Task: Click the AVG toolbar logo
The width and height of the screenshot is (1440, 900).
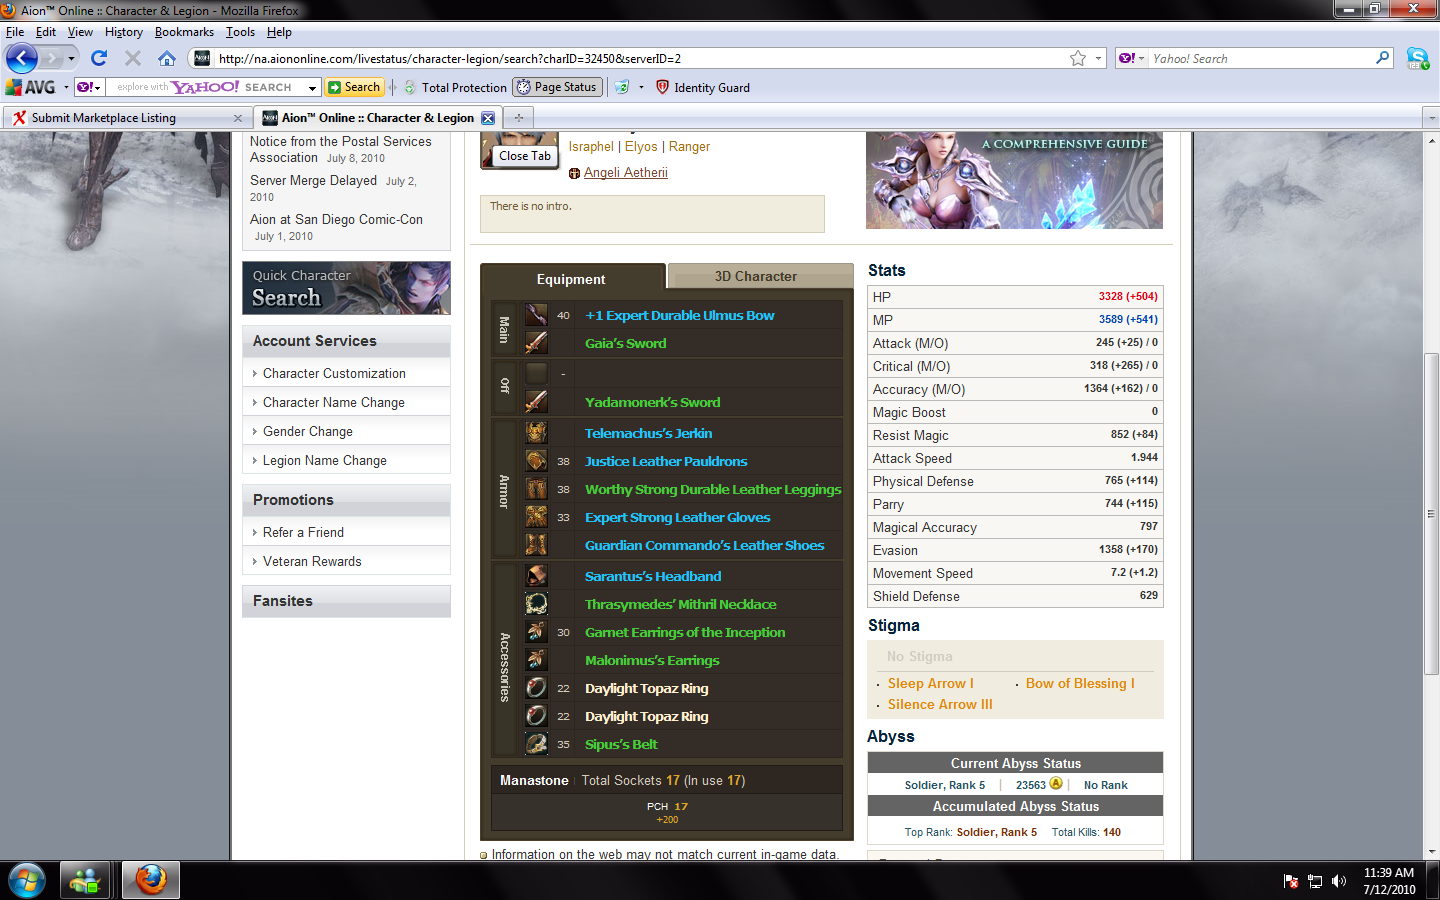Action: pos(31,87)
